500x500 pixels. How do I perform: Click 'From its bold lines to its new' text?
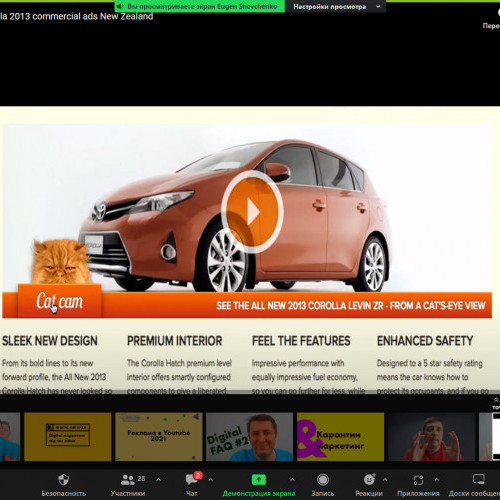coord(48,363)
